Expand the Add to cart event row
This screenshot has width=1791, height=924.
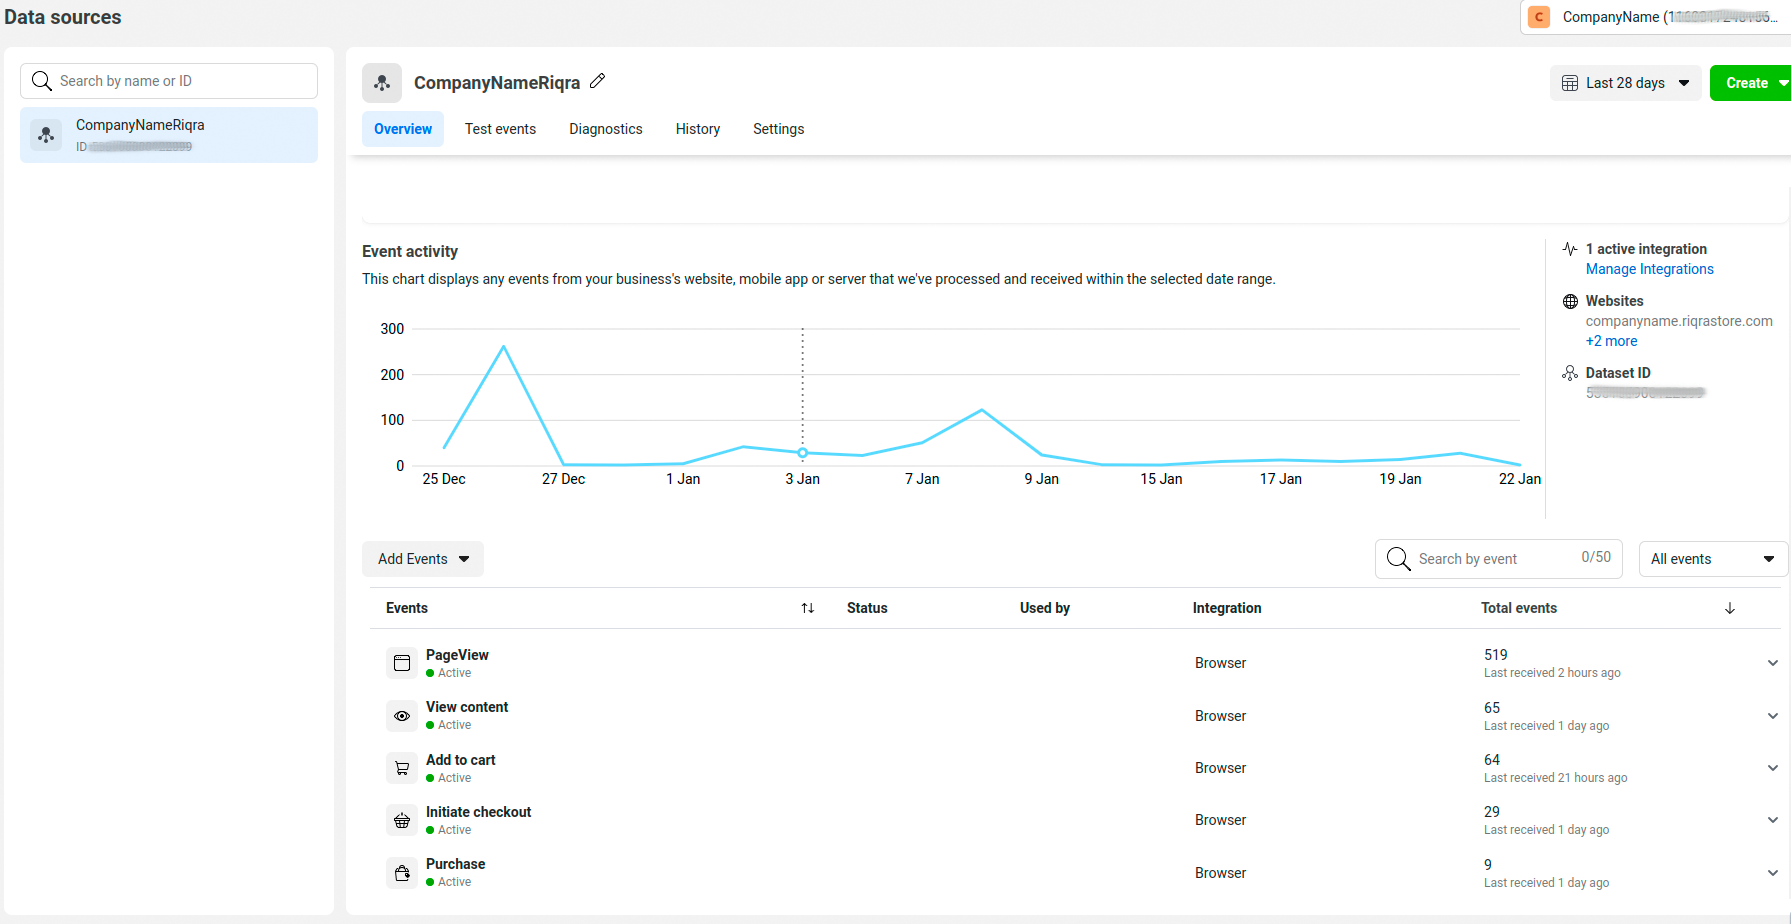point(1773,768)
